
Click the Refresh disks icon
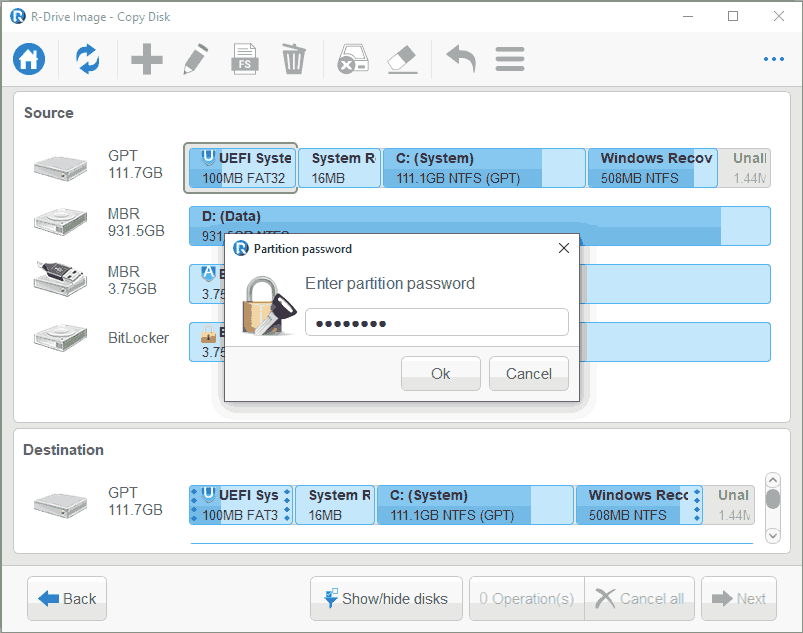88,59
